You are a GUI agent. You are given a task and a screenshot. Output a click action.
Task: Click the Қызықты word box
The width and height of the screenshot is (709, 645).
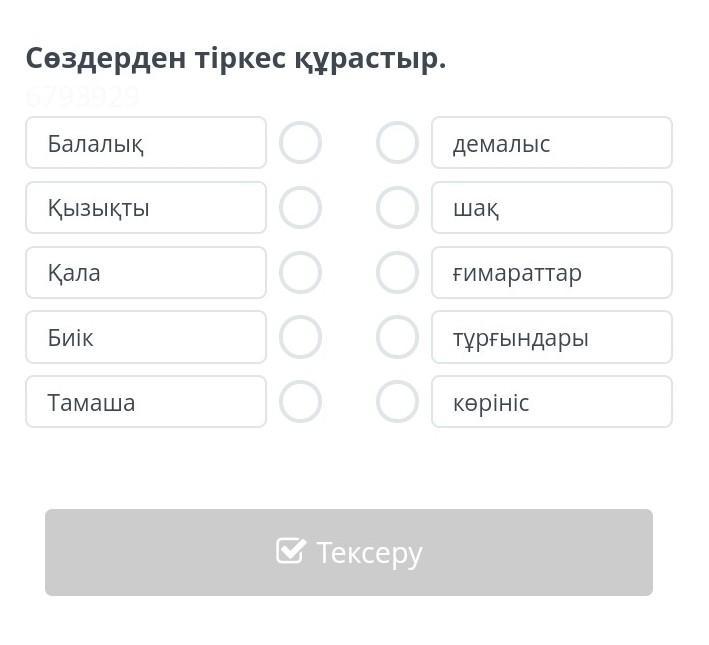pyautogui.click(x=146, y=208)
